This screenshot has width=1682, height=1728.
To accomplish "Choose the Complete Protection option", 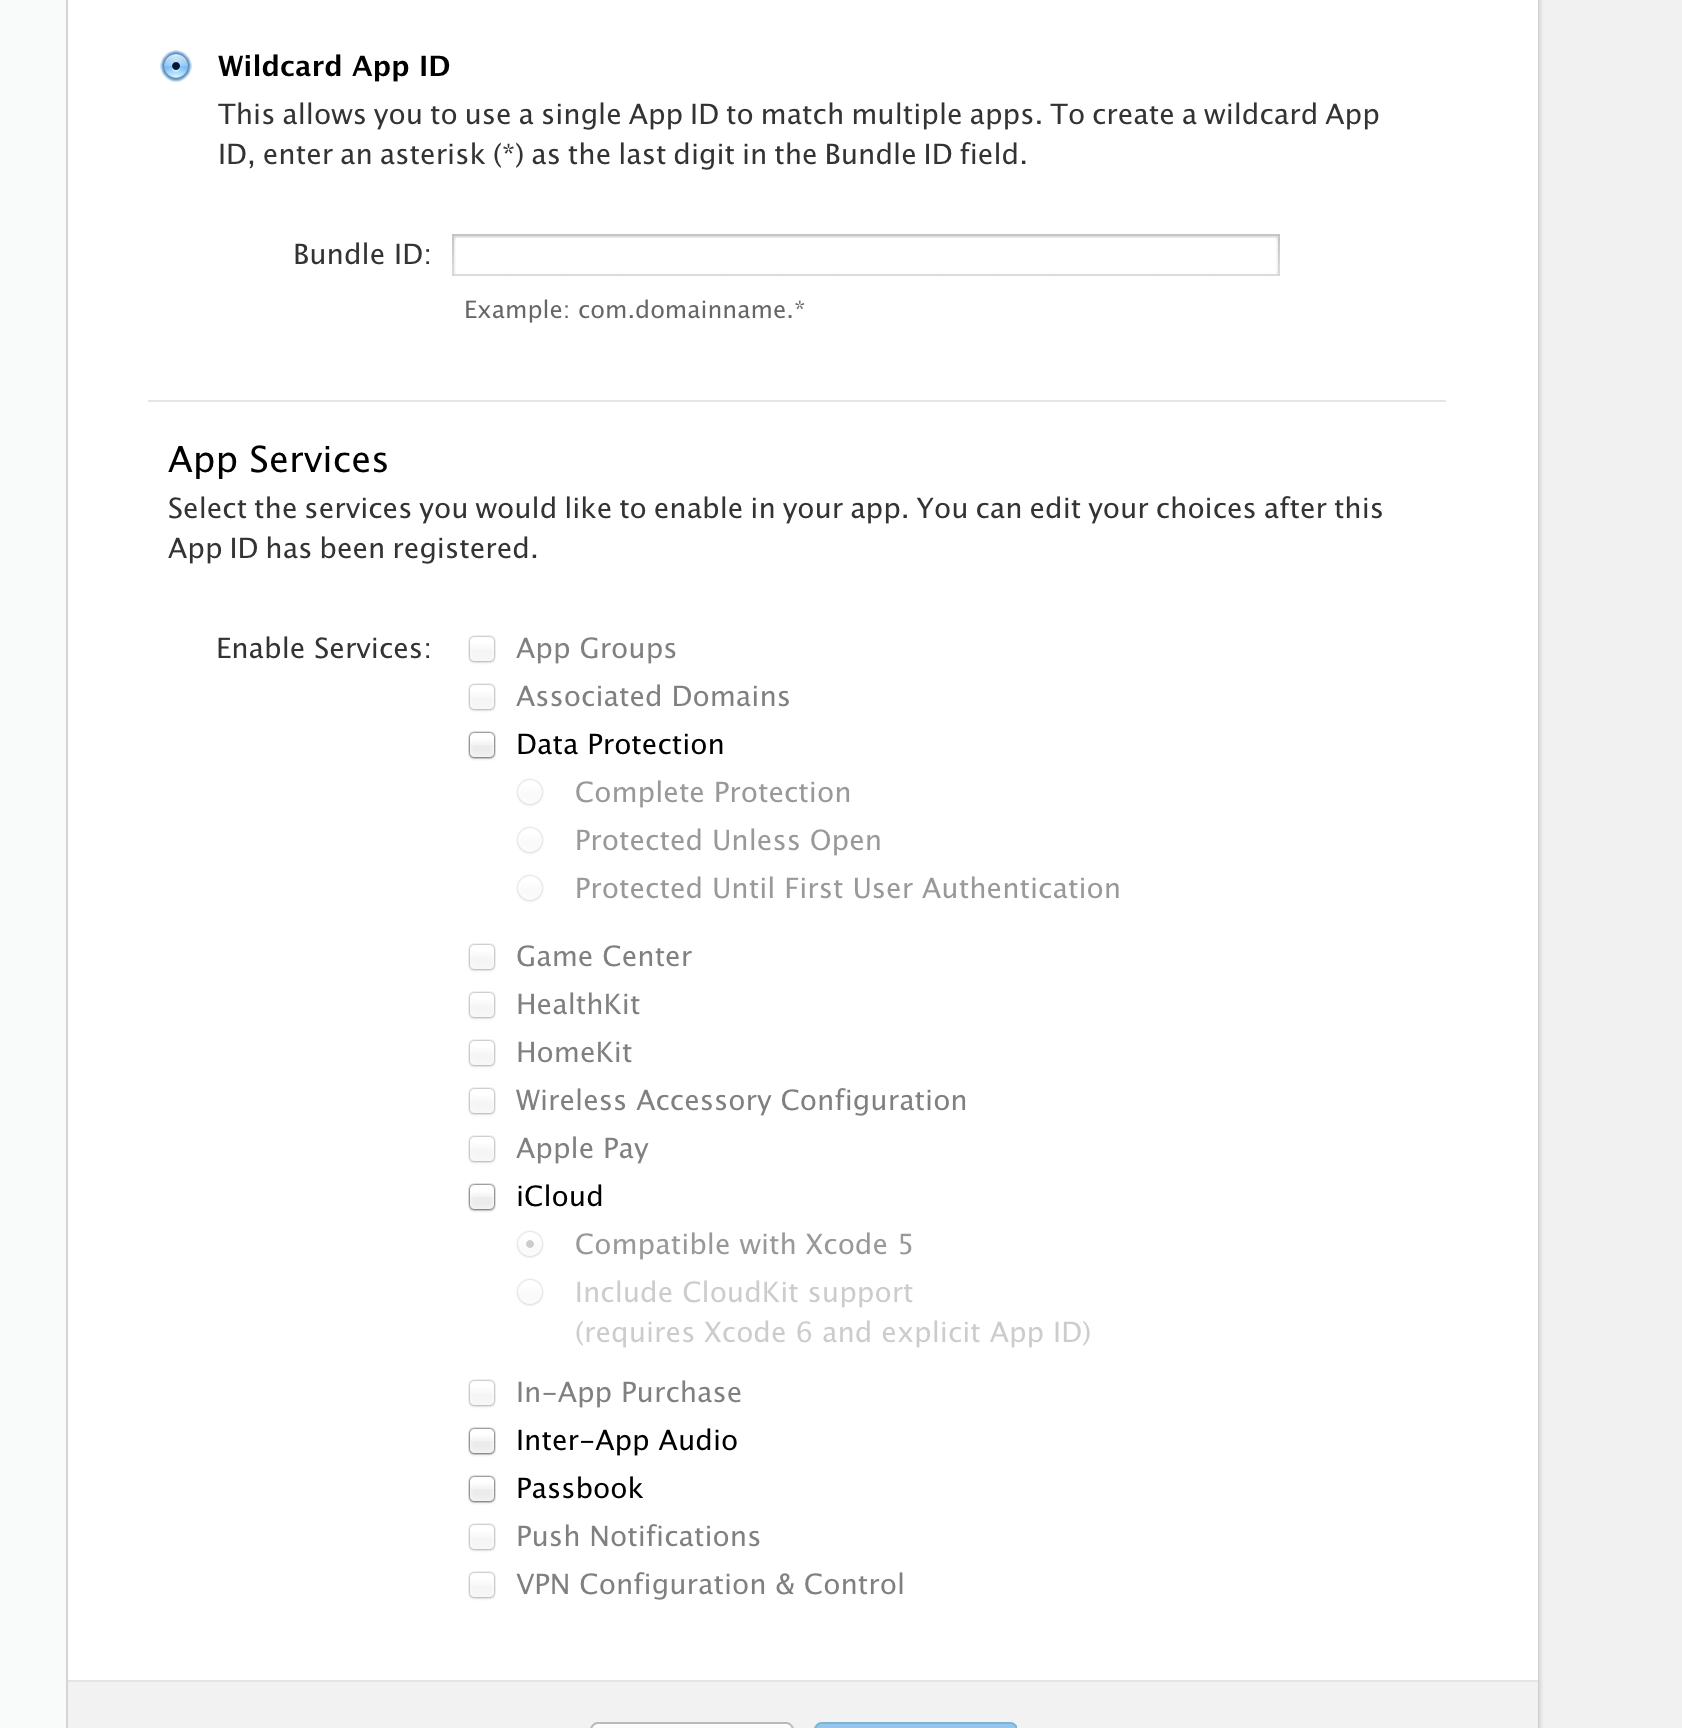I will coord(530,793).
